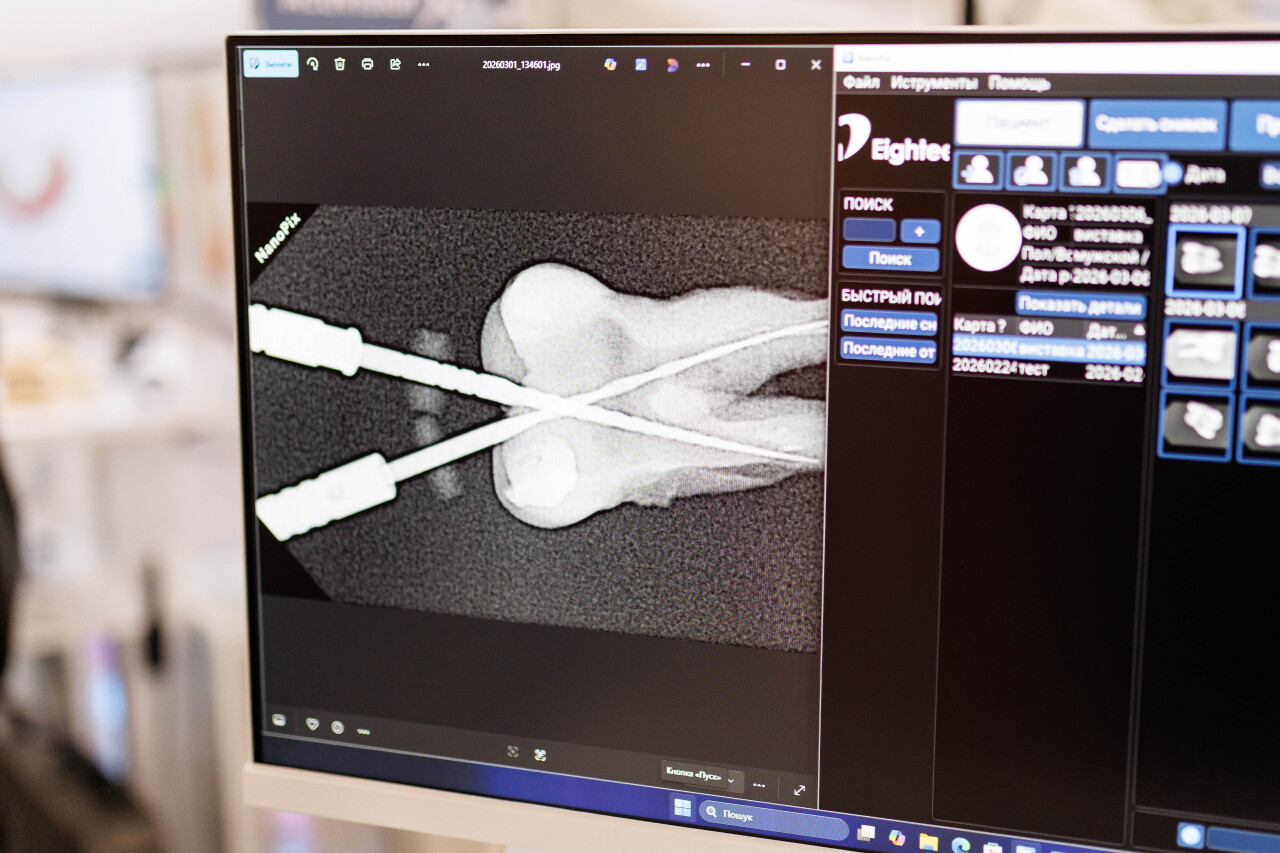Expand viewer to full screen arrows
Viewport: 1280px width, 853px height.
tap(799, 790)
